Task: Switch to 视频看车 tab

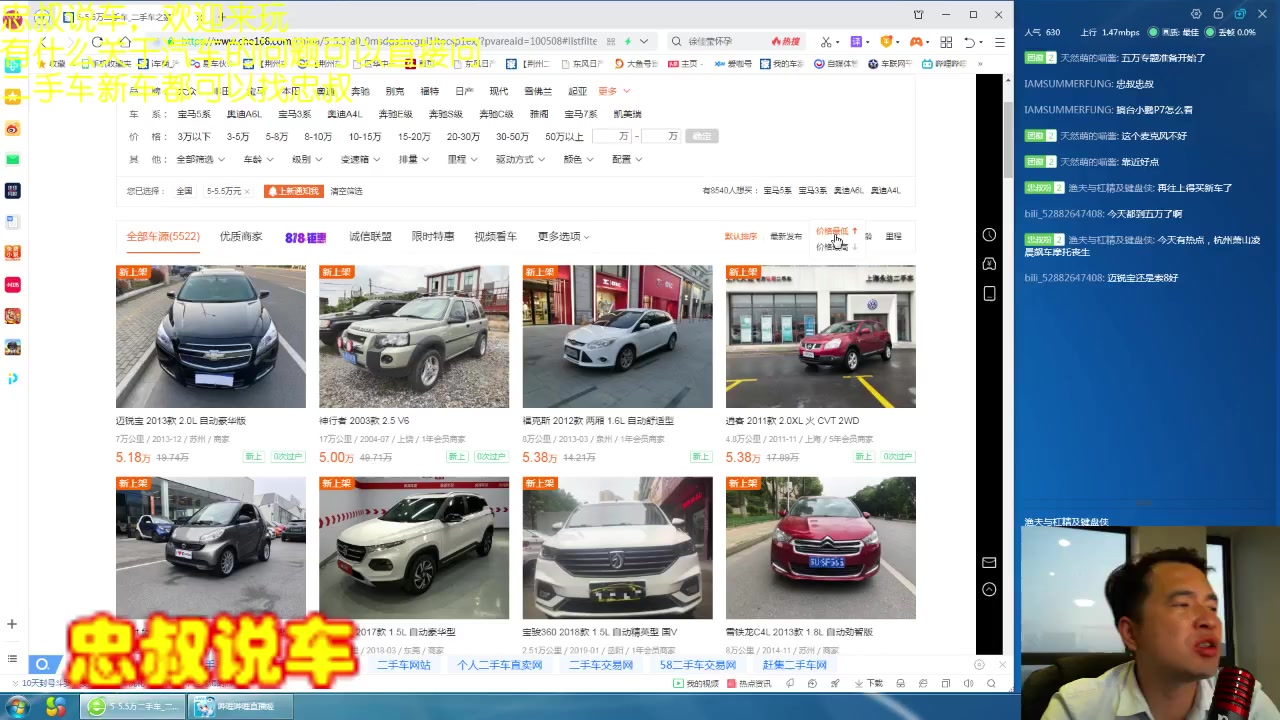Action: [495, 237]
